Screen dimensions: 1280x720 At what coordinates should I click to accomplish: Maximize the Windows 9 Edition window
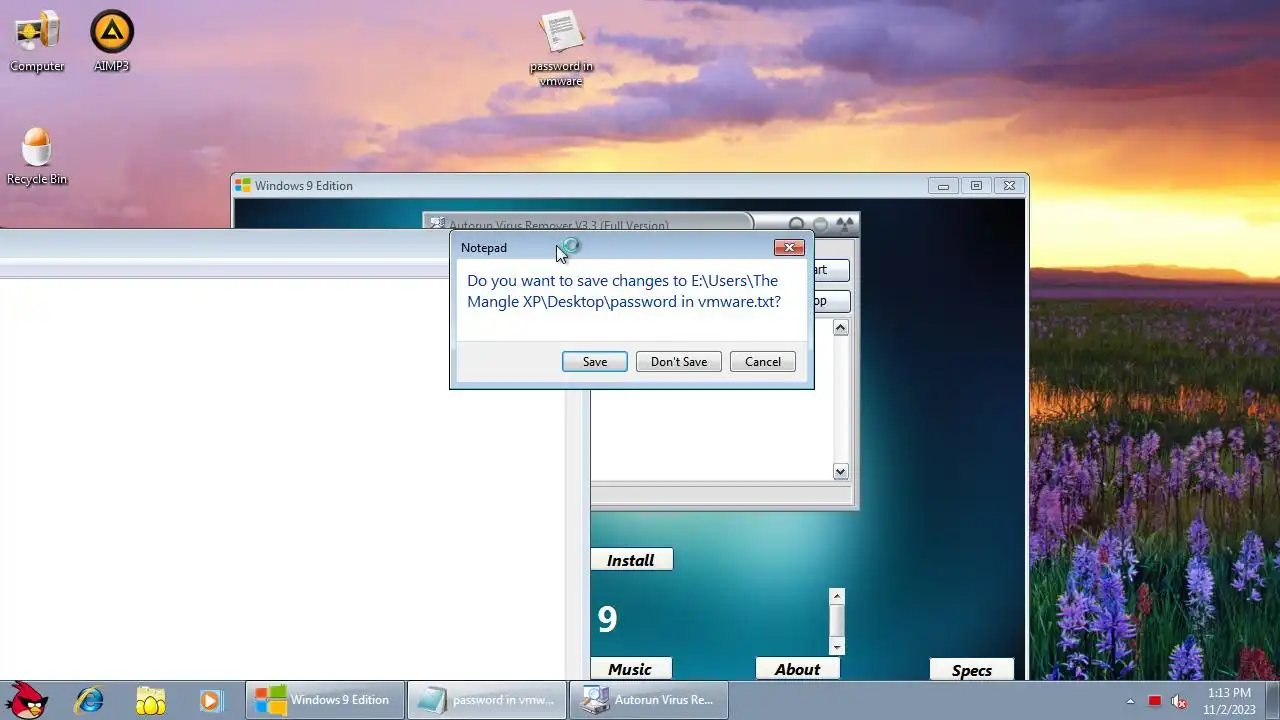tap(976, 186)
